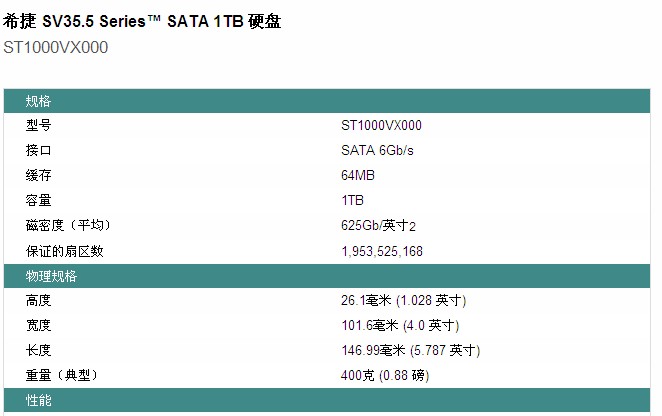
Task: Click the 型号 row label
Action: [38, 126]
